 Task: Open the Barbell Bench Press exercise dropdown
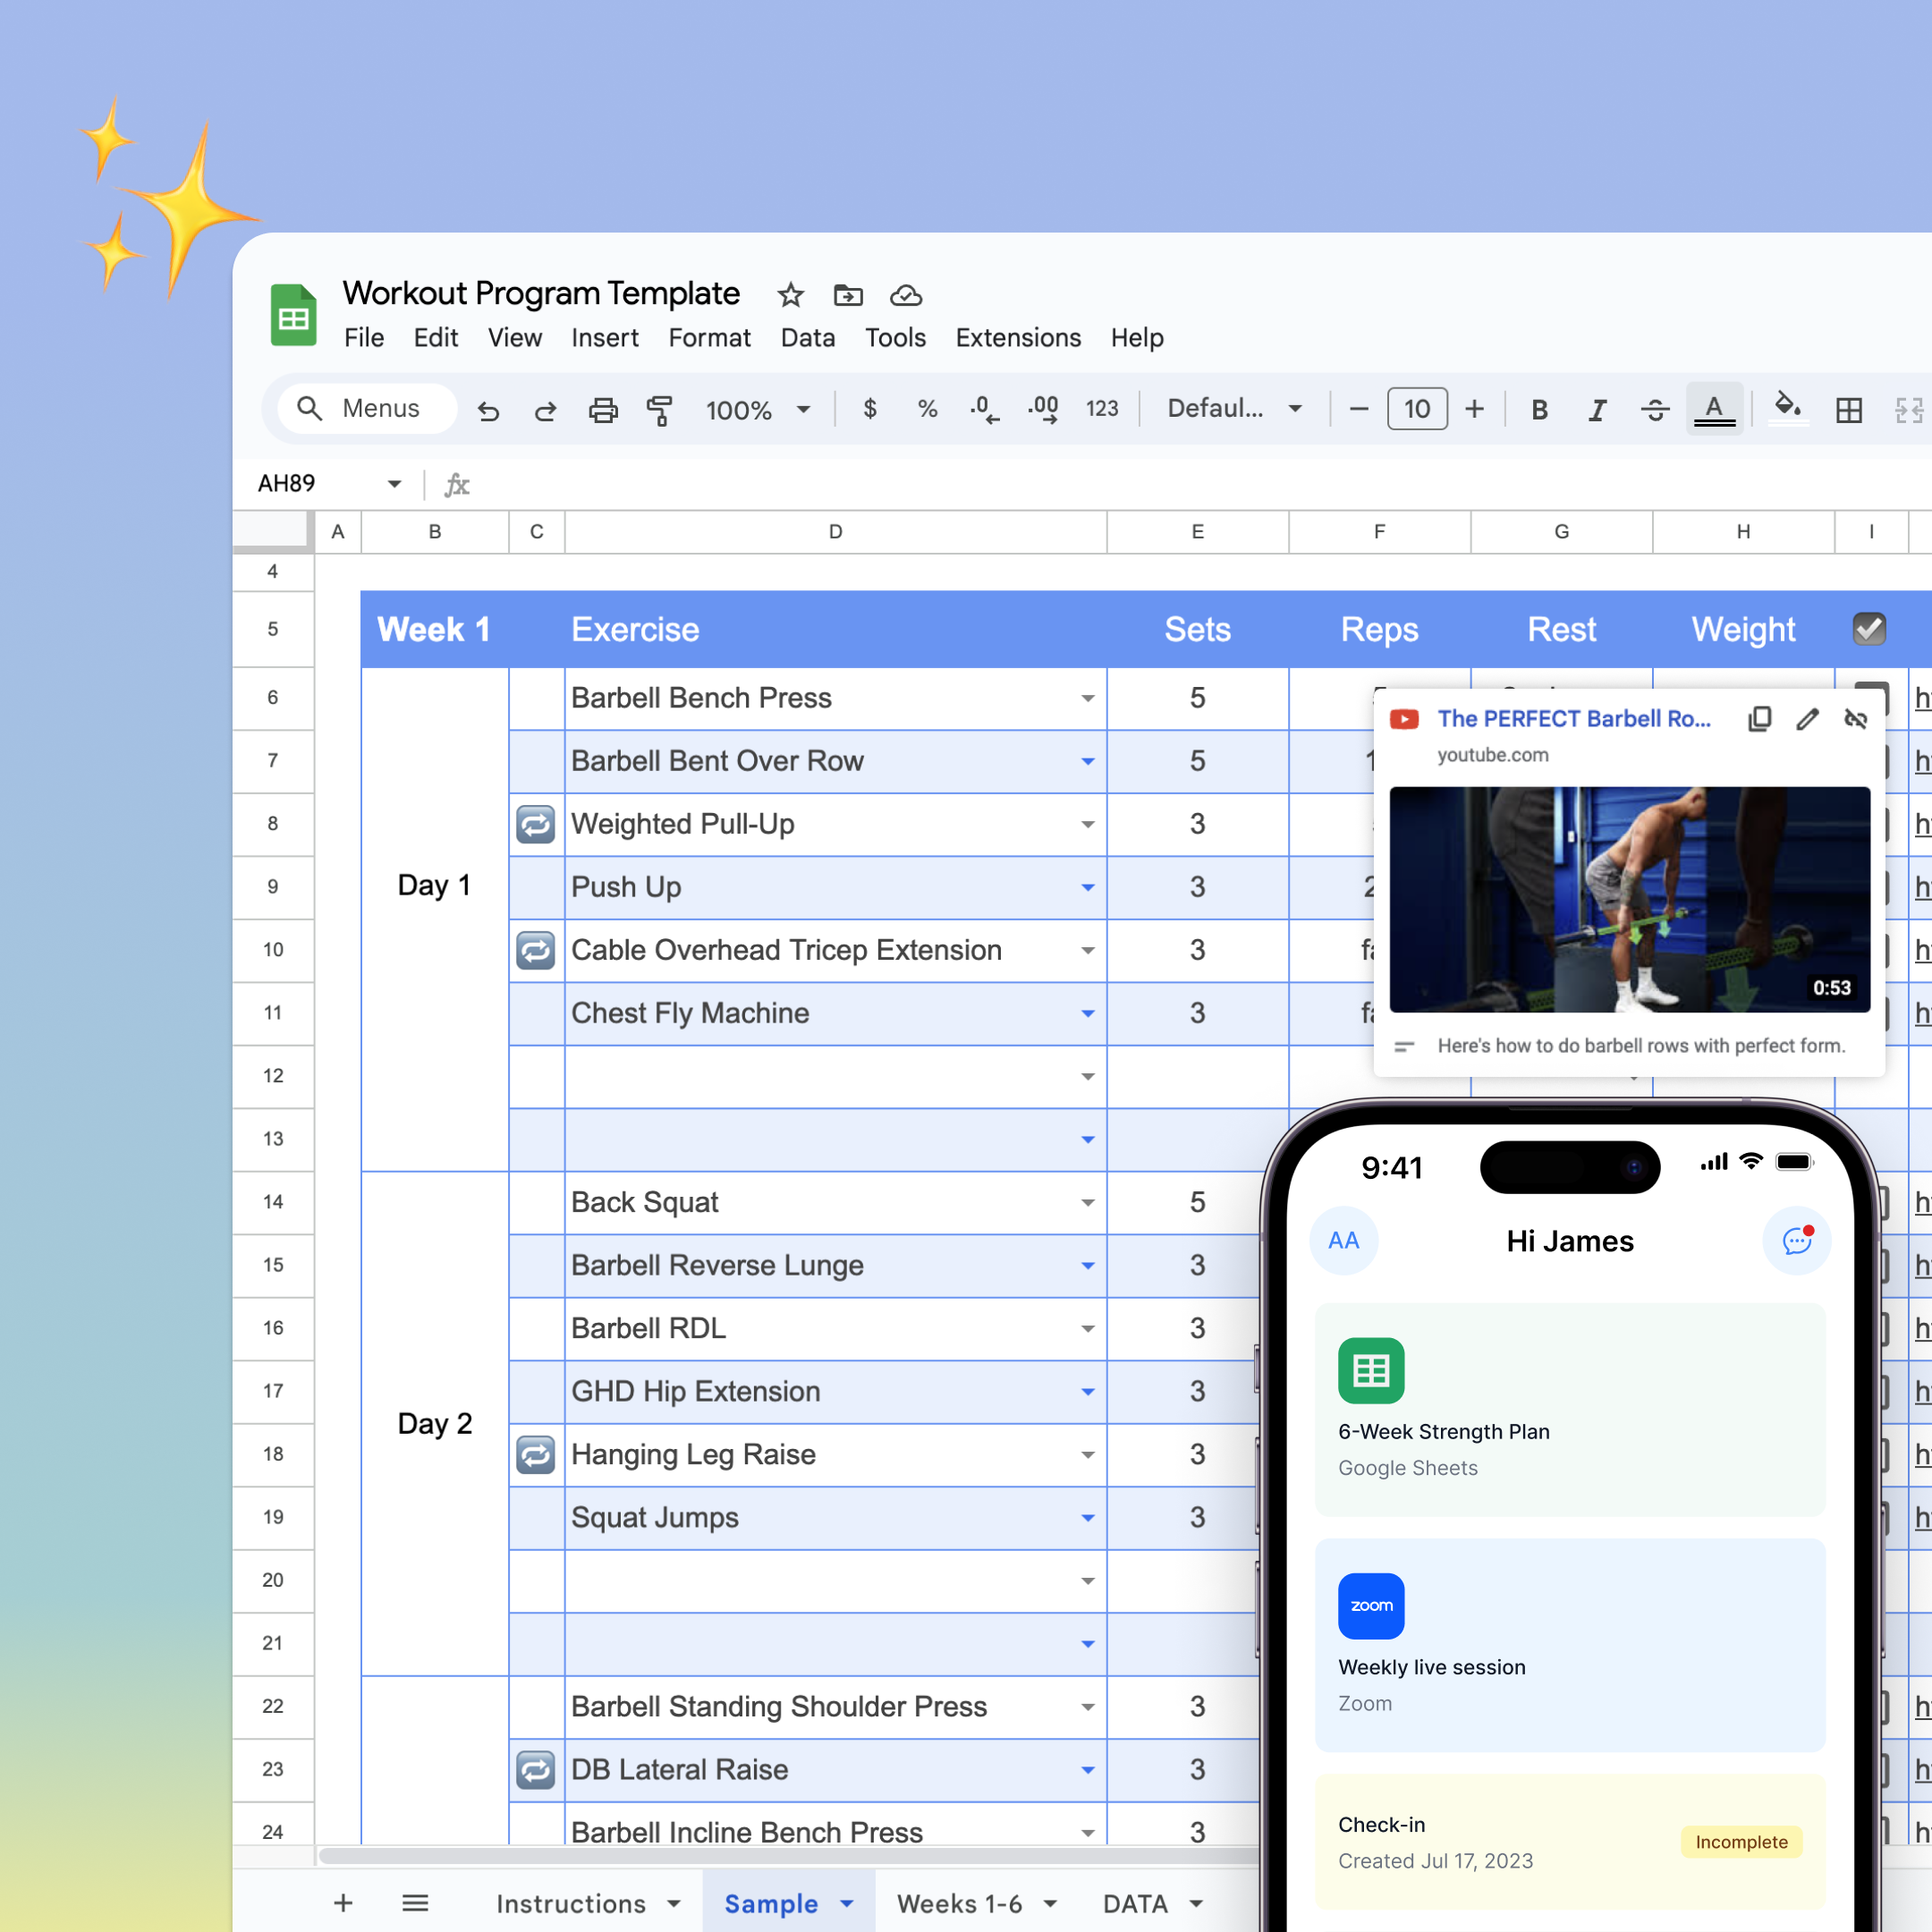[x=1088, y=698]
